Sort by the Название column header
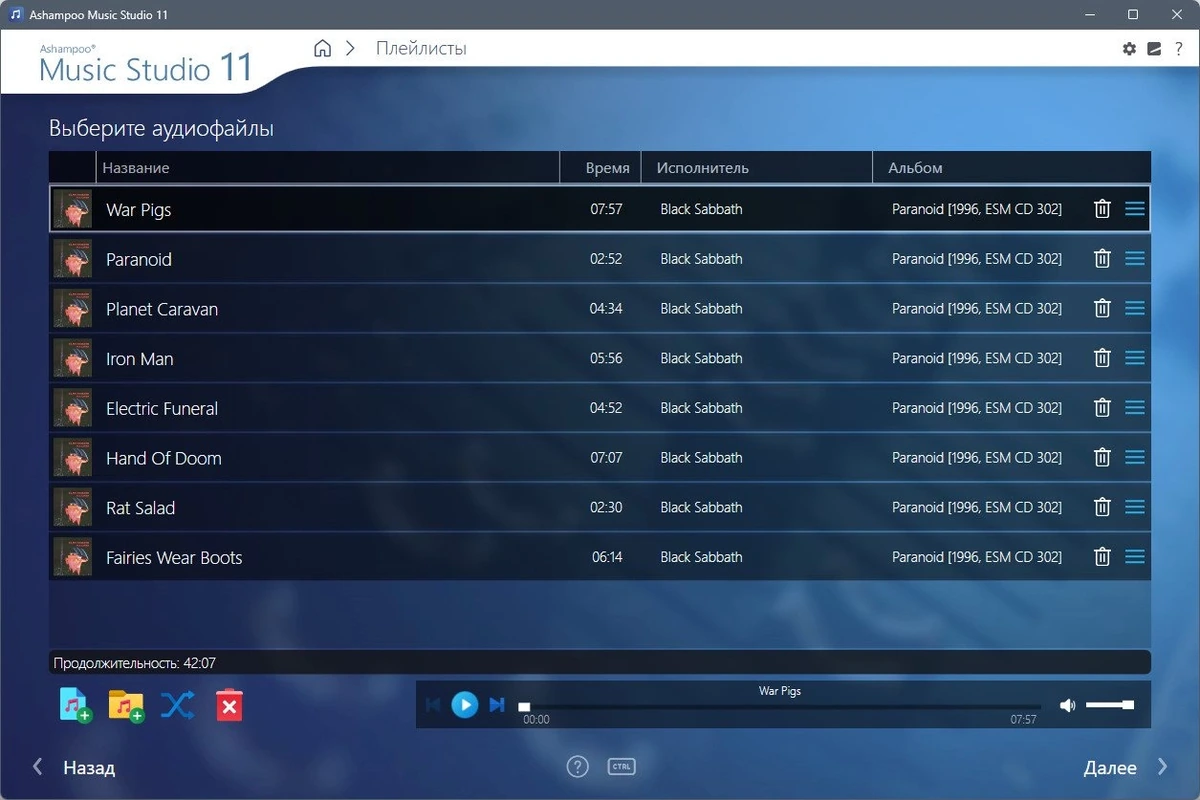This screenshot has width=1200, height=800. [327, 168]
